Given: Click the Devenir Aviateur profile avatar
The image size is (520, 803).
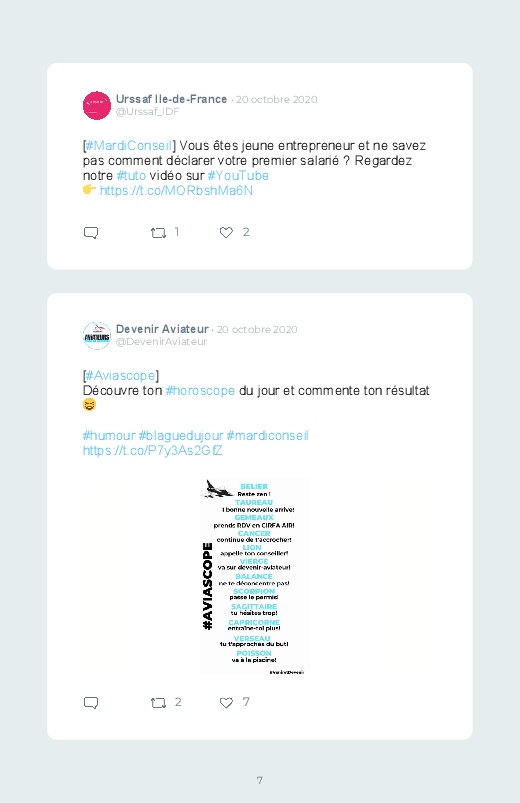Looking at the screenshot, I should point(97,335).
